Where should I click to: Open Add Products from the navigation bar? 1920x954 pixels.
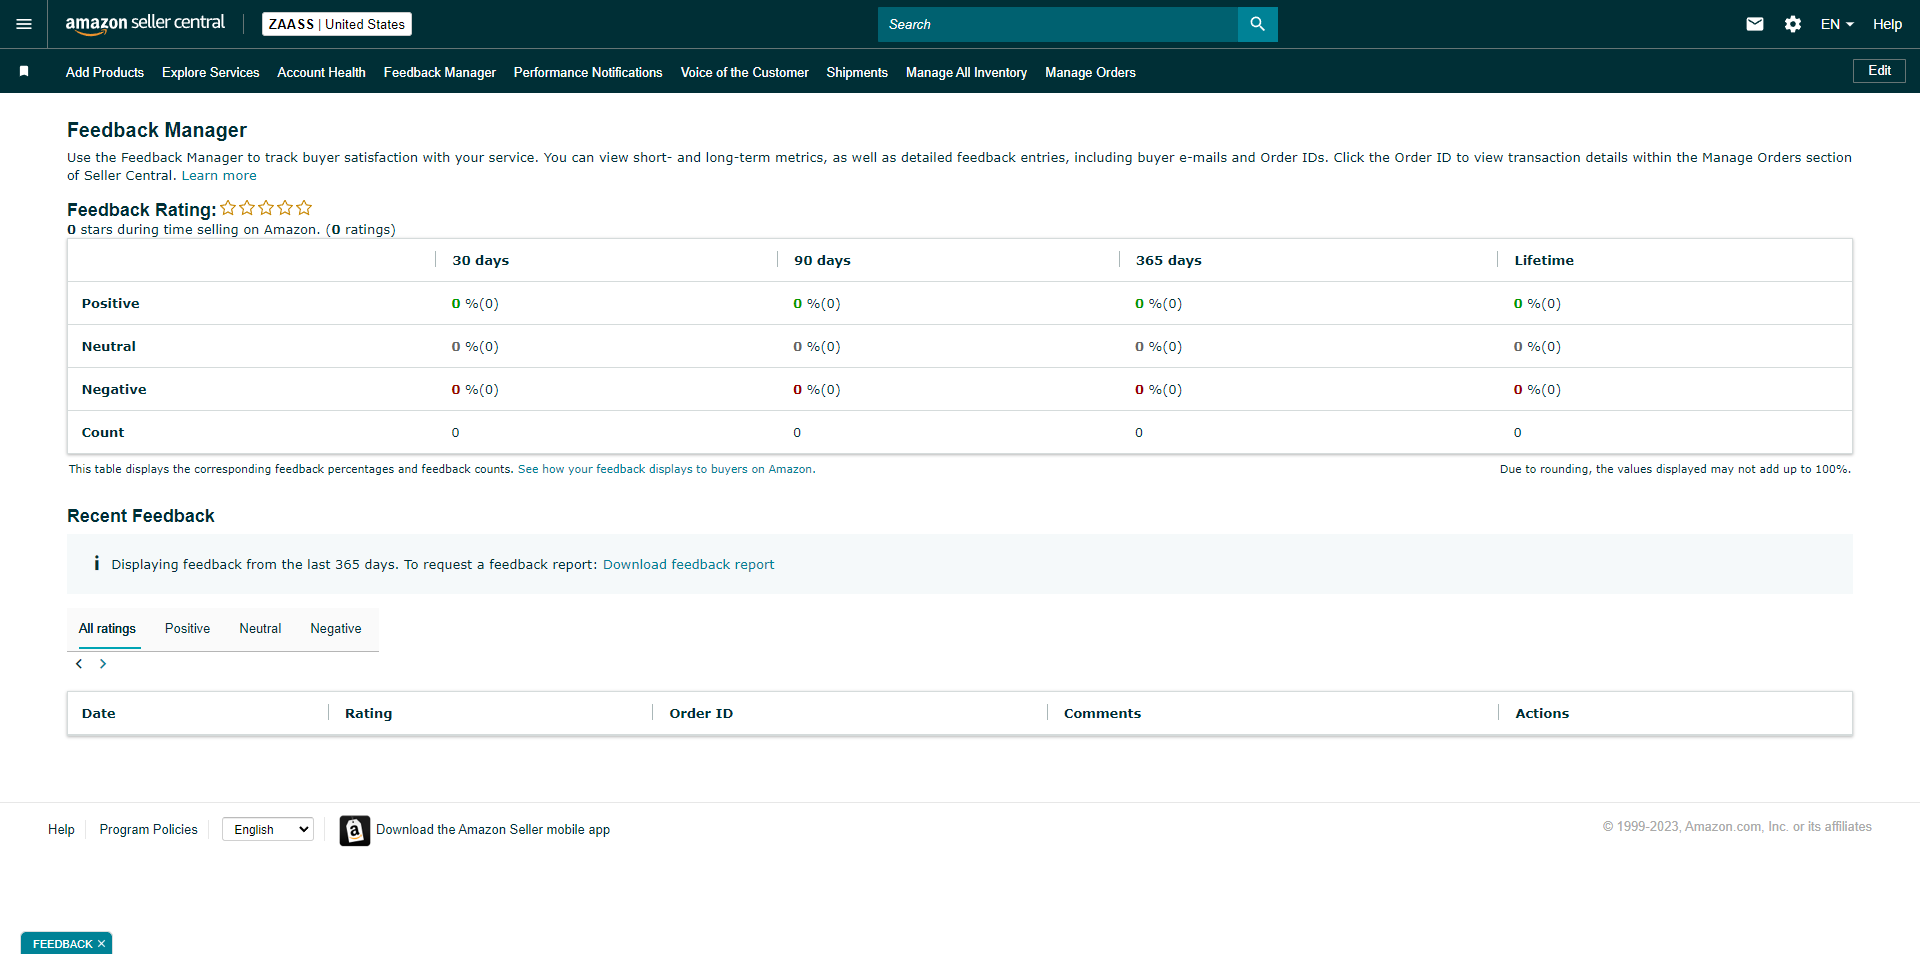coord(105,72)
